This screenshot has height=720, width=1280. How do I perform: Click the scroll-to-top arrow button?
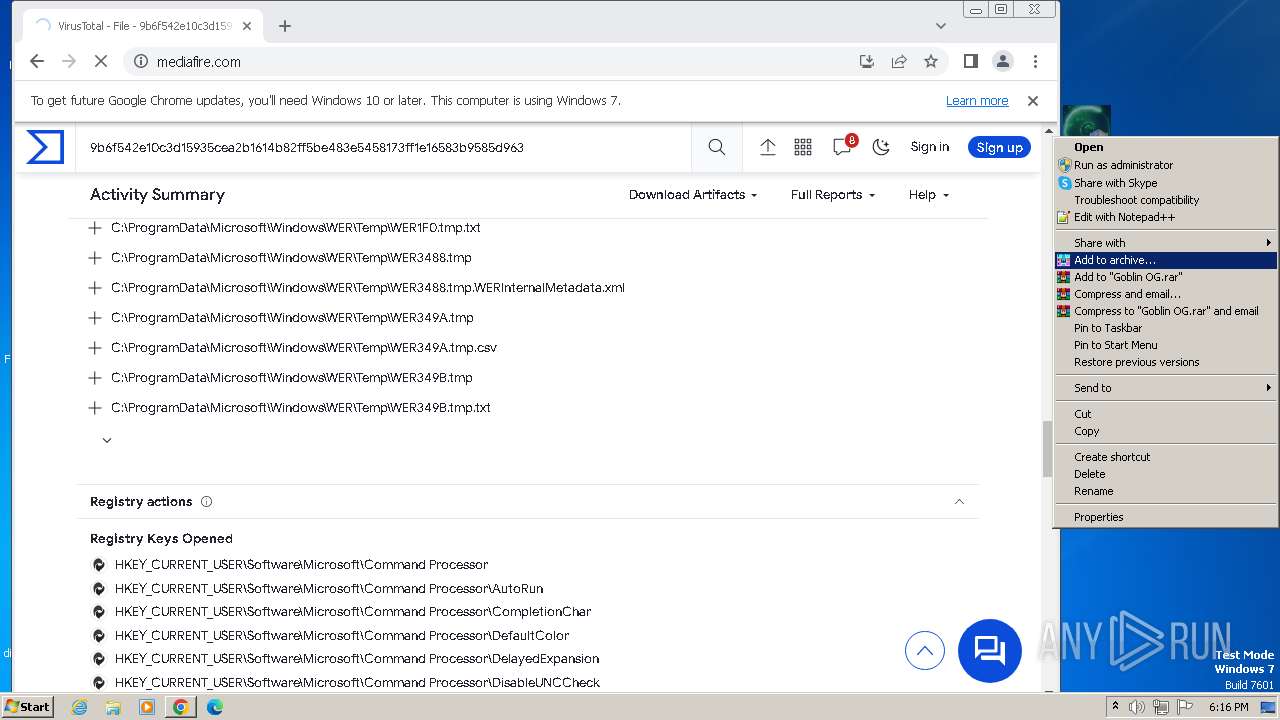tap(925, 651)
